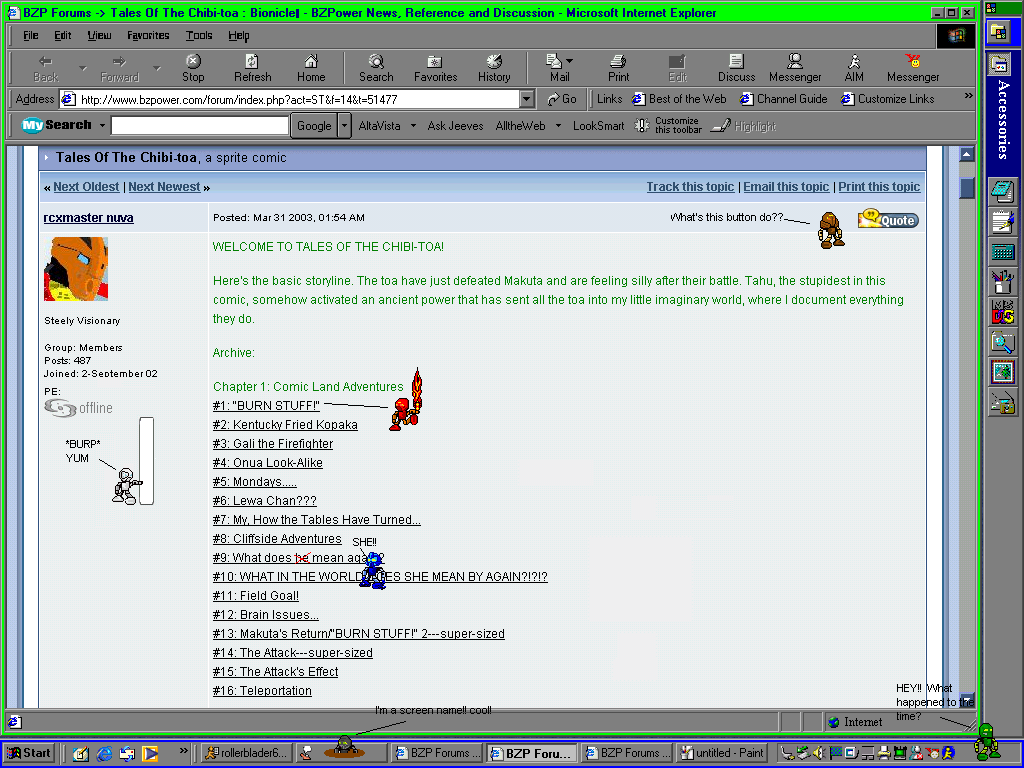Image resolution: width=1024 pixels, height=768 pixels.
Task: Open the Windows Start menu
Action: click(29, 753)
